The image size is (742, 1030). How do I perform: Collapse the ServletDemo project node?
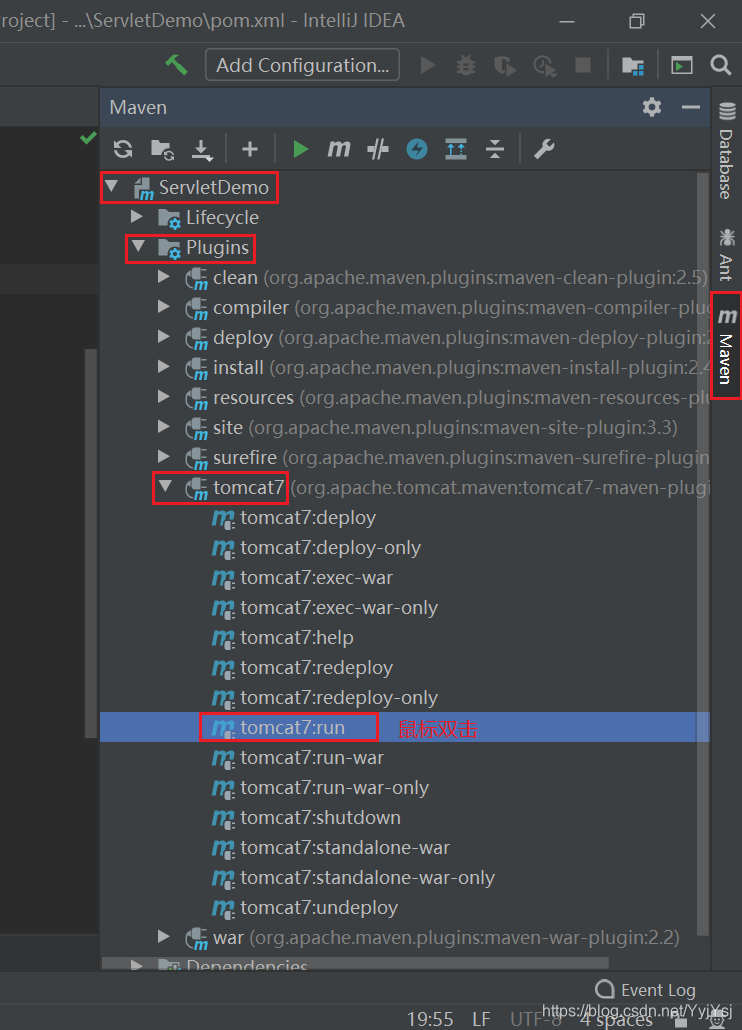(x=112, y=187)
